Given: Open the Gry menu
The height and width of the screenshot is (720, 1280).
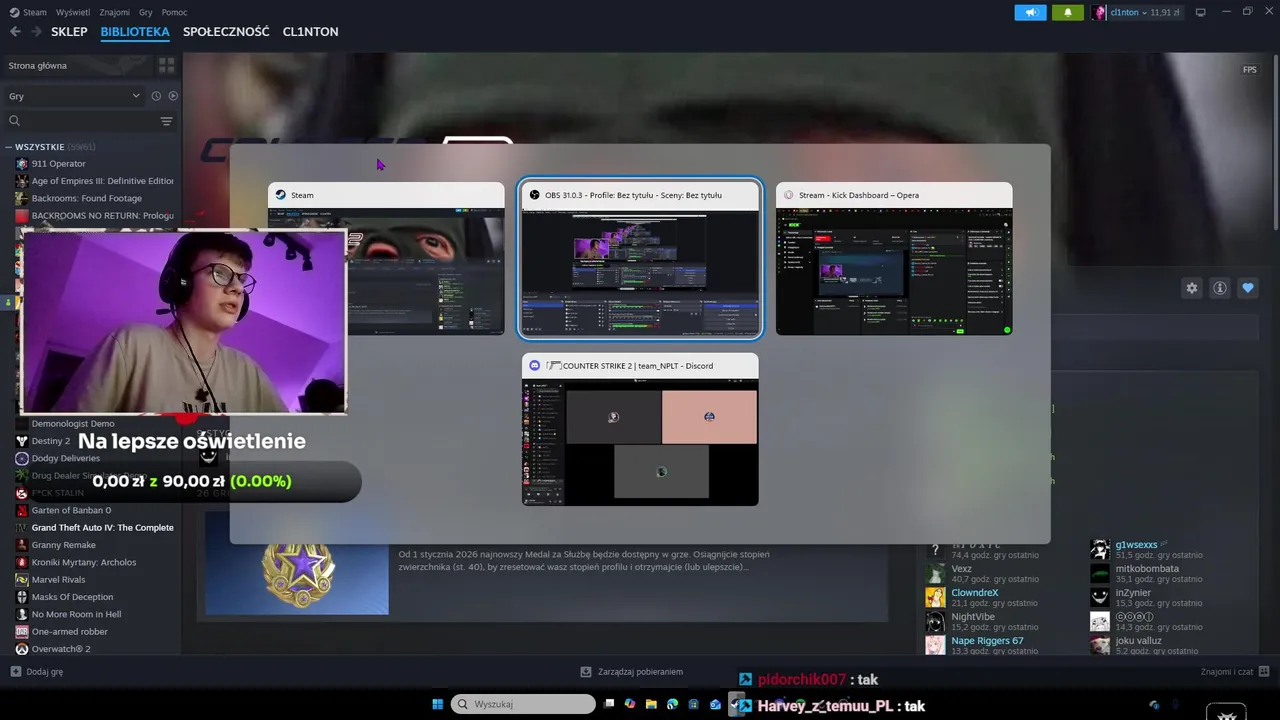Looking at the screenshot, I should tap(146, 12).
